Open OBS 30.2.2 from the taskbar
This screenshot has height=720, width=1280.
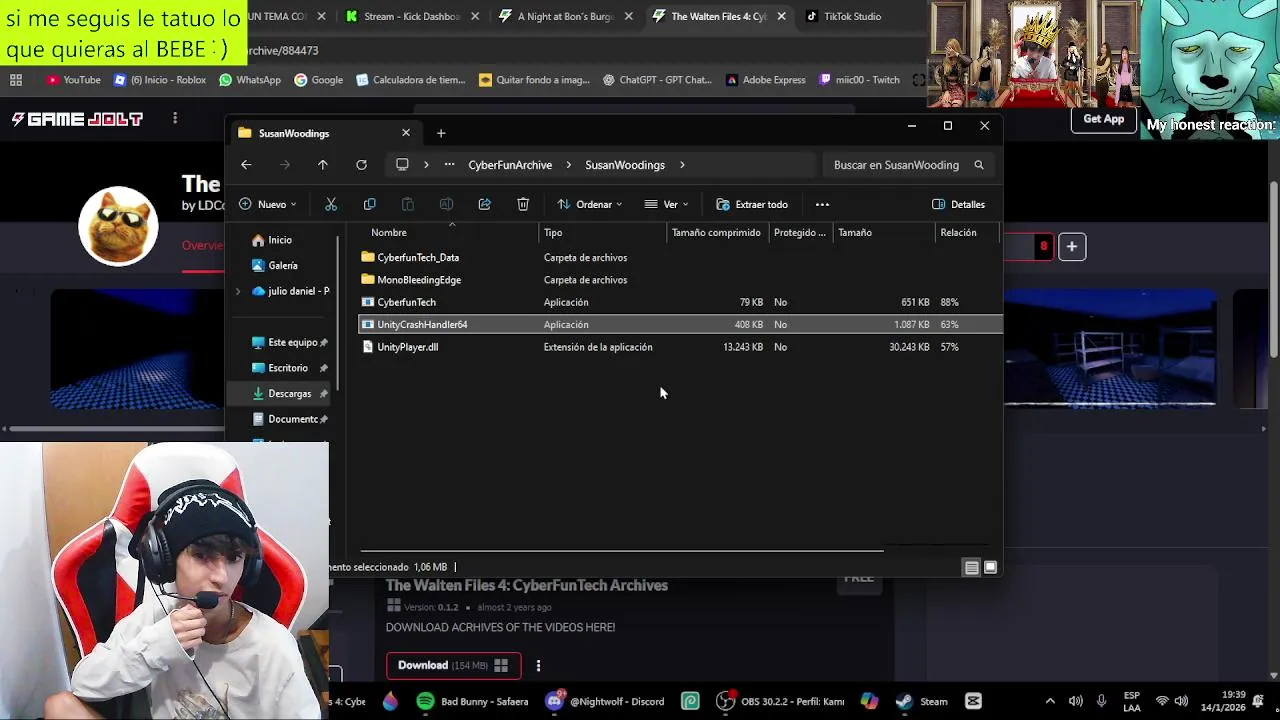pyautogui.click(x=781, y=701)
